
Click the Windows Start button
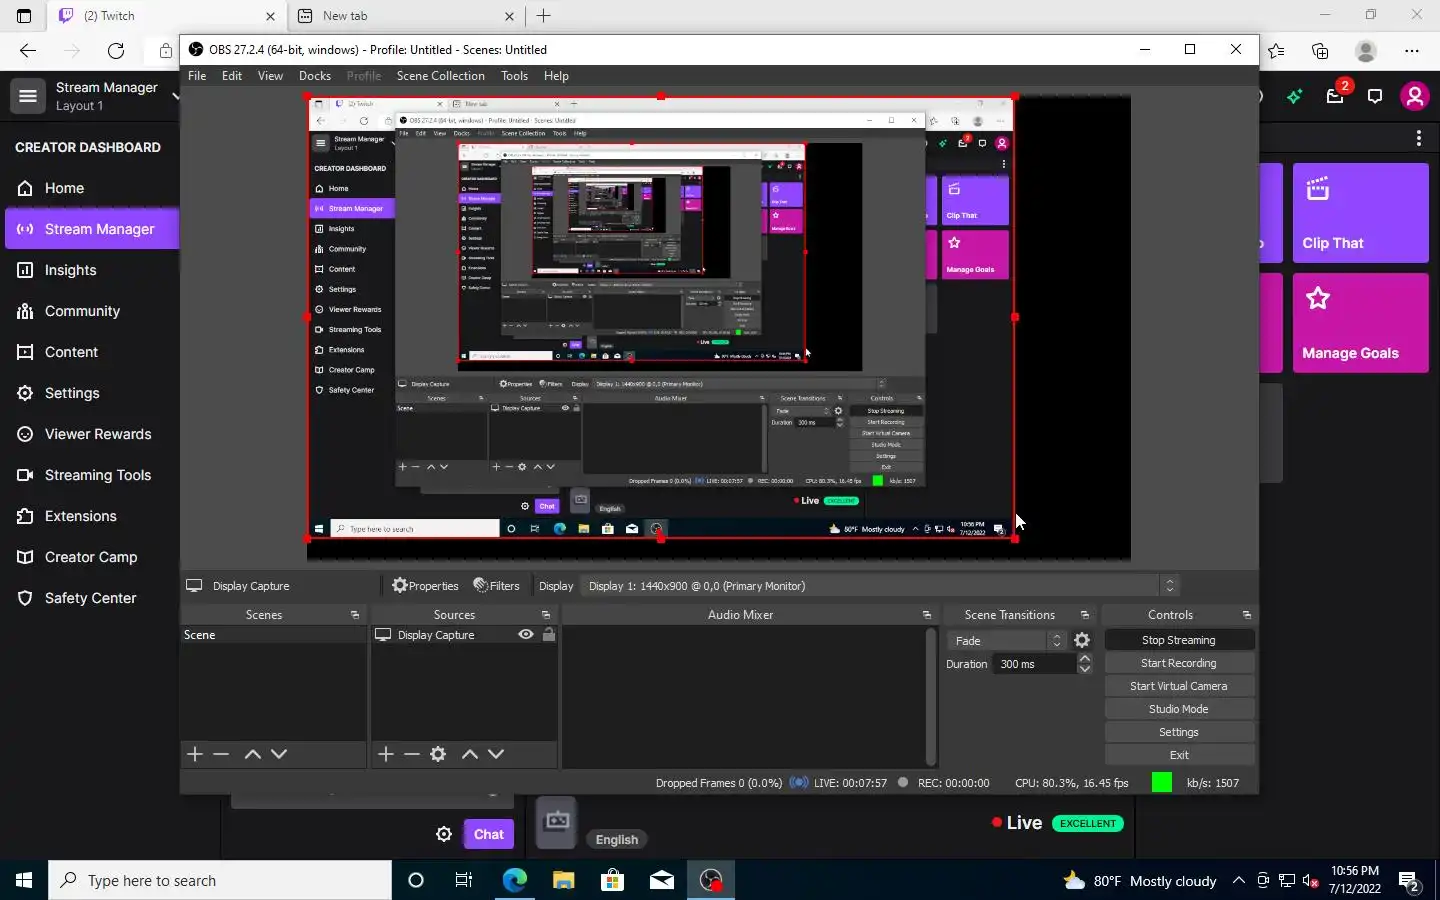click(24, 880)
